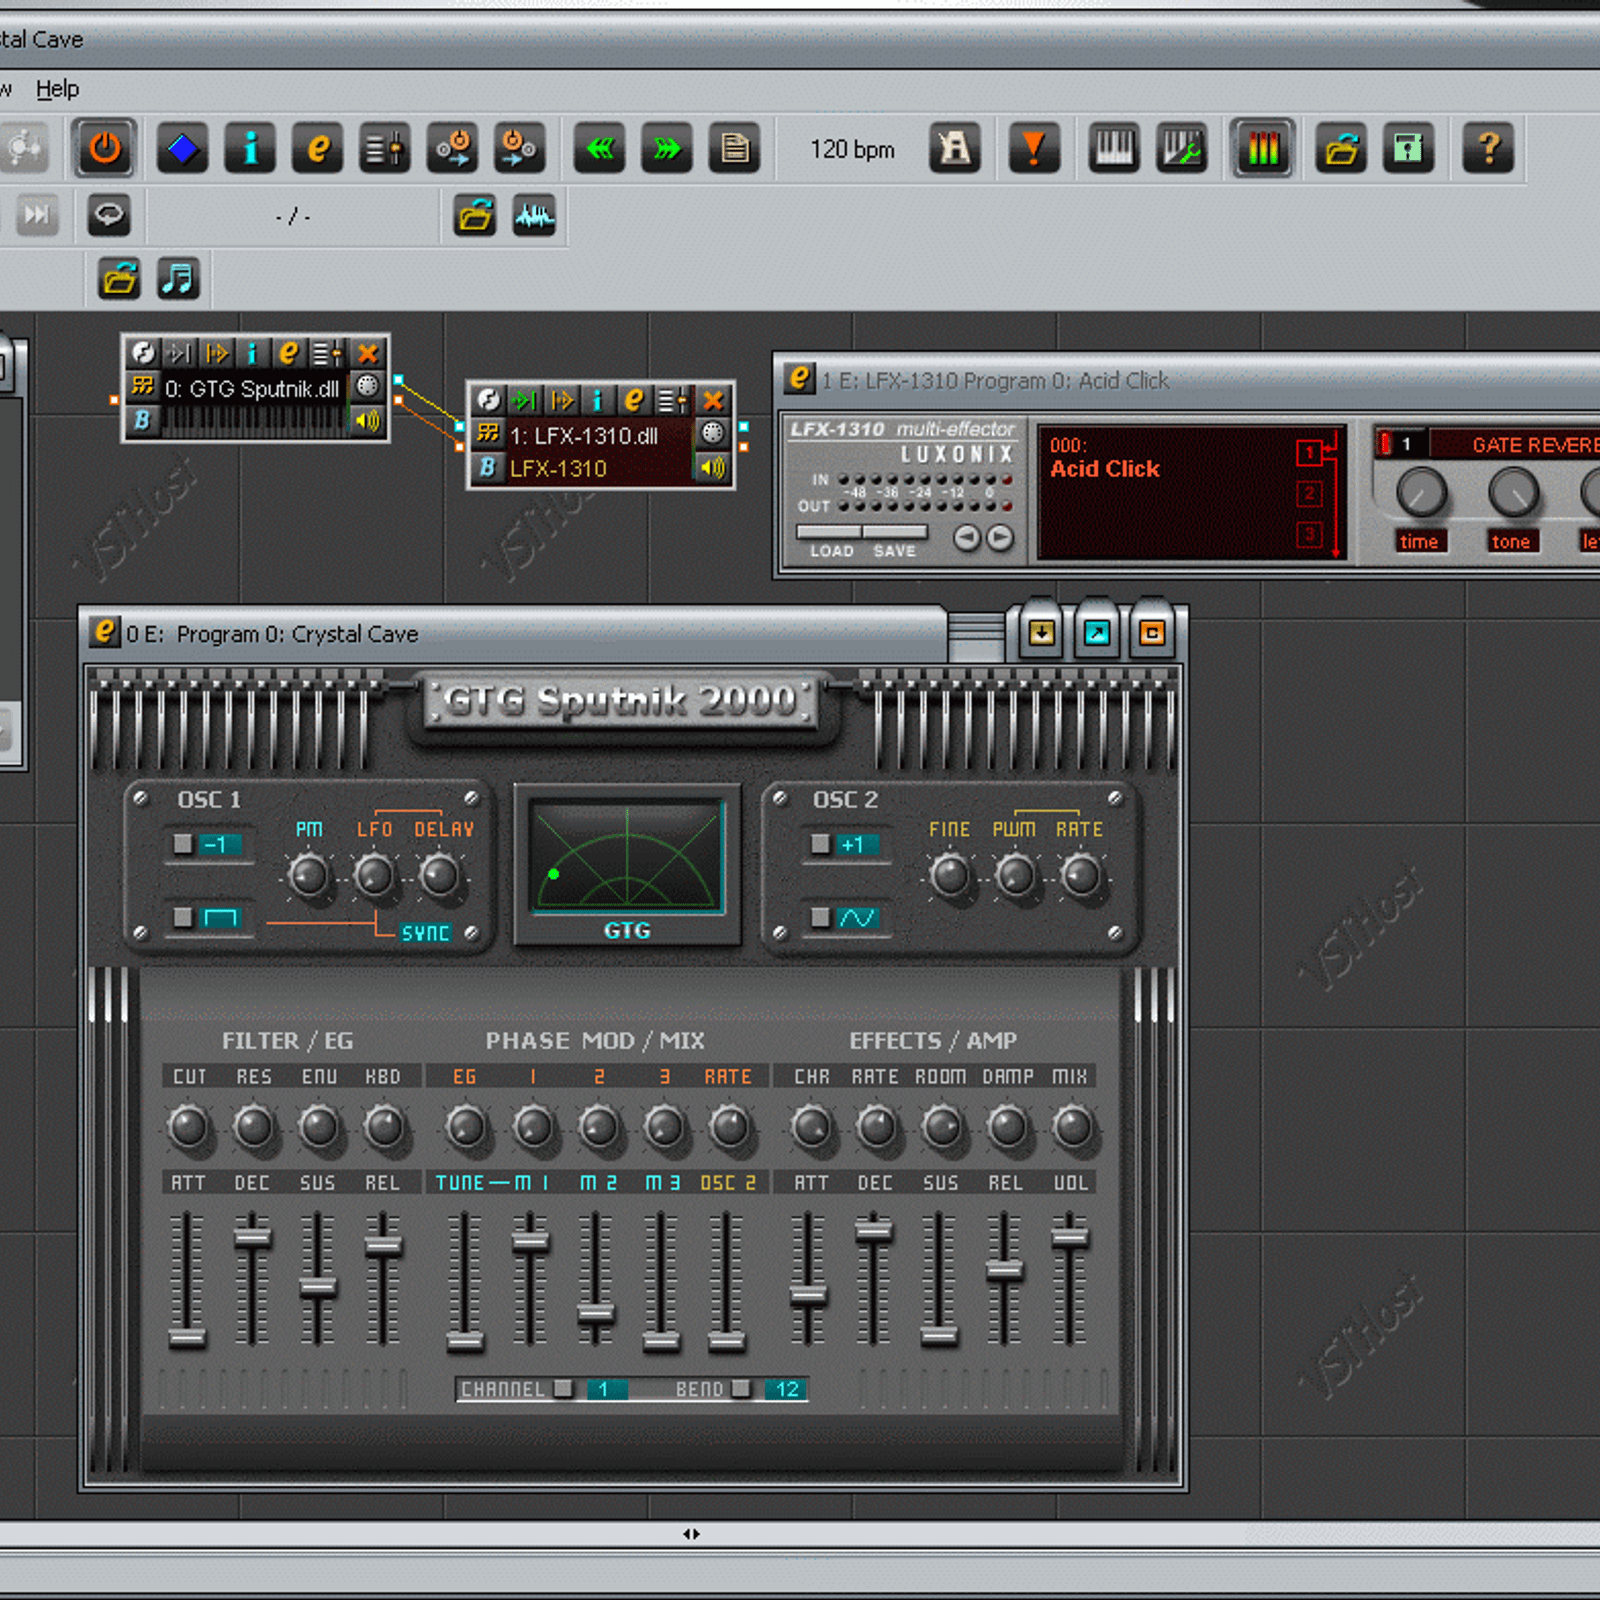Screen dimensions: 1600x1600
Task: Go to previous program with green arrows
Action: 600,149
